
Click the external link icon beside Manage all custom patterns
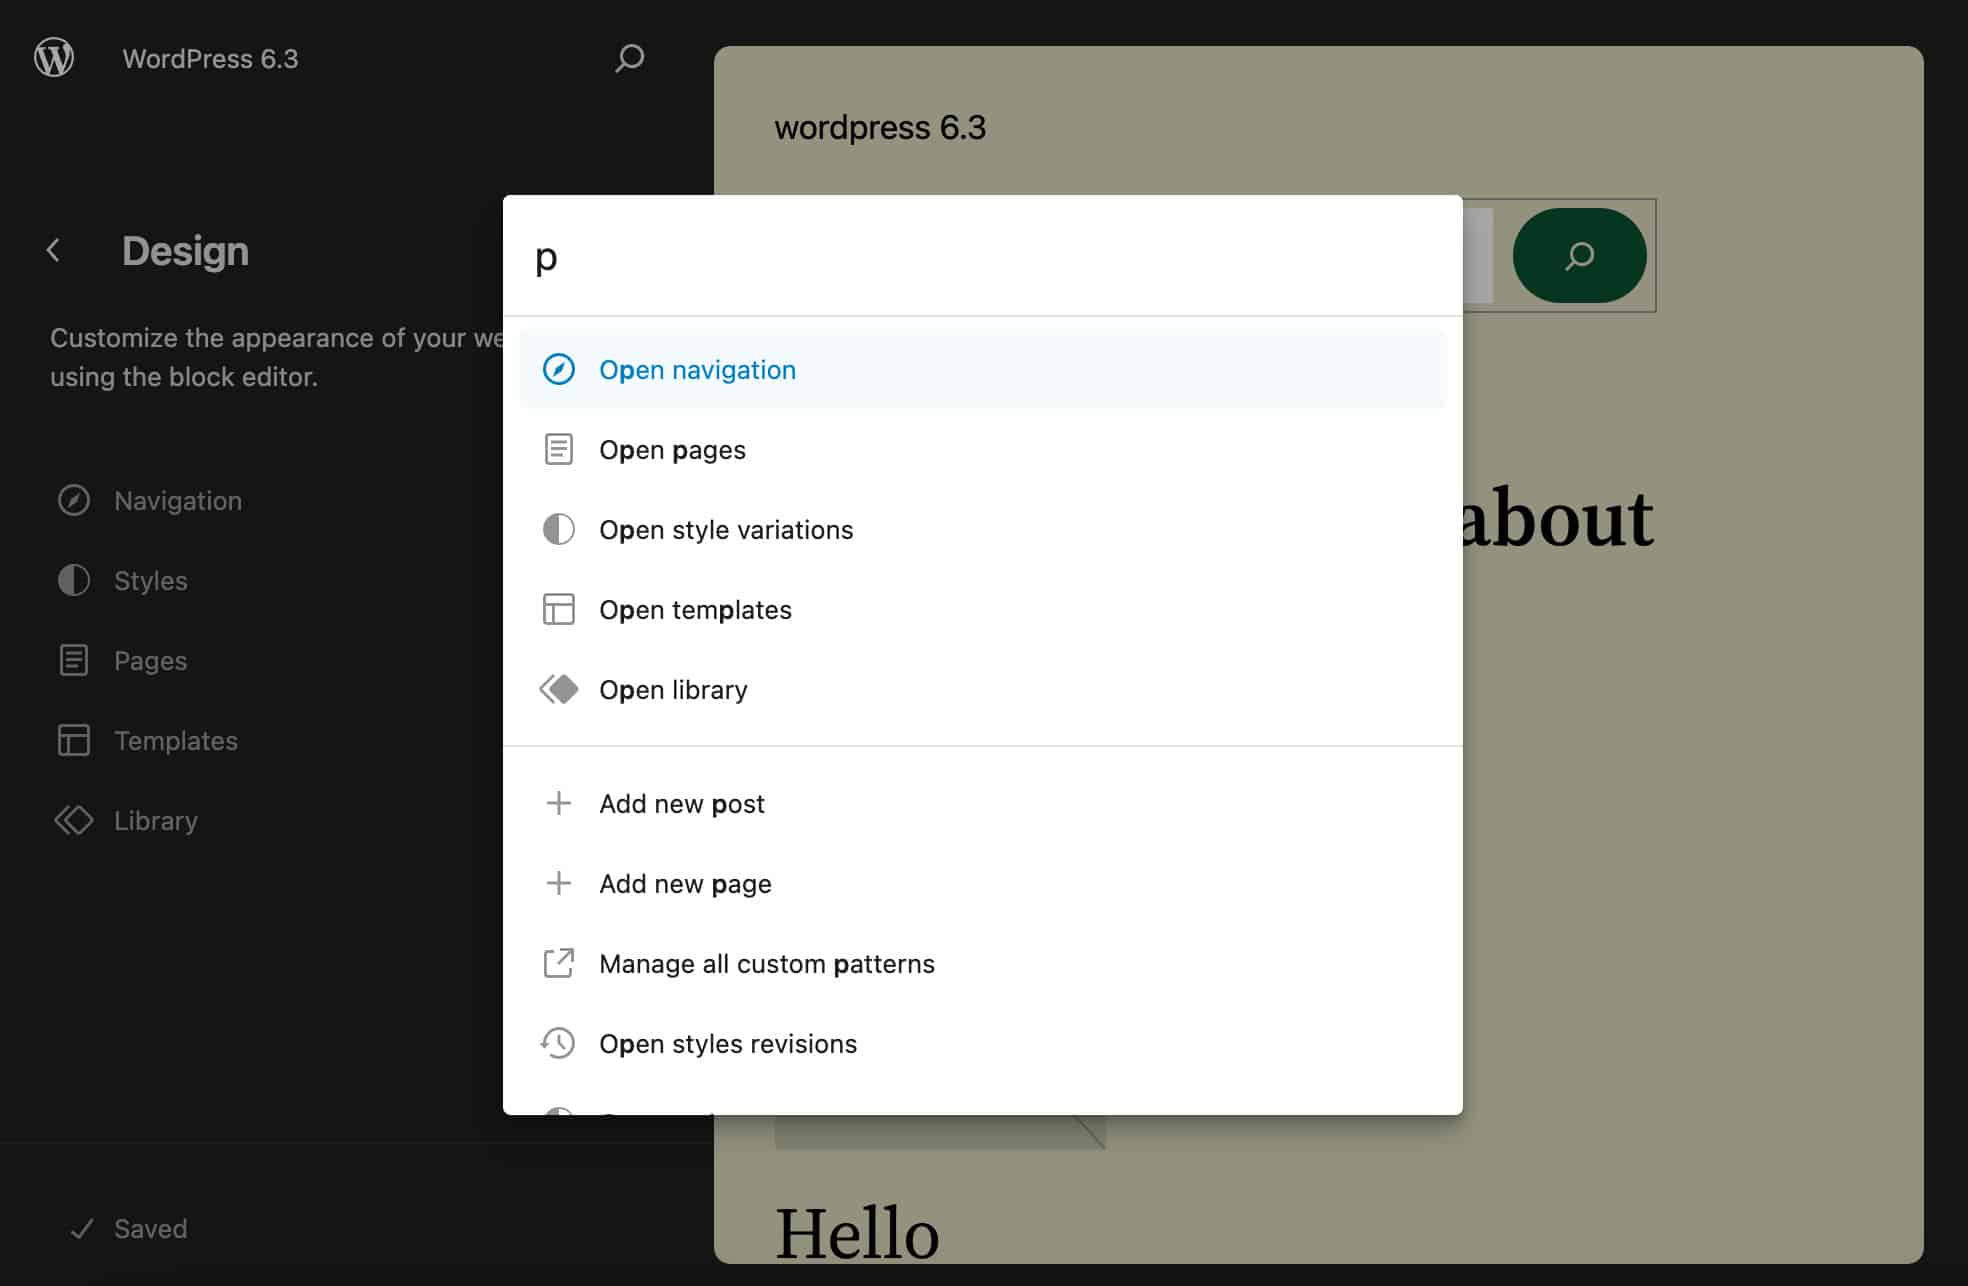(559, 963)
